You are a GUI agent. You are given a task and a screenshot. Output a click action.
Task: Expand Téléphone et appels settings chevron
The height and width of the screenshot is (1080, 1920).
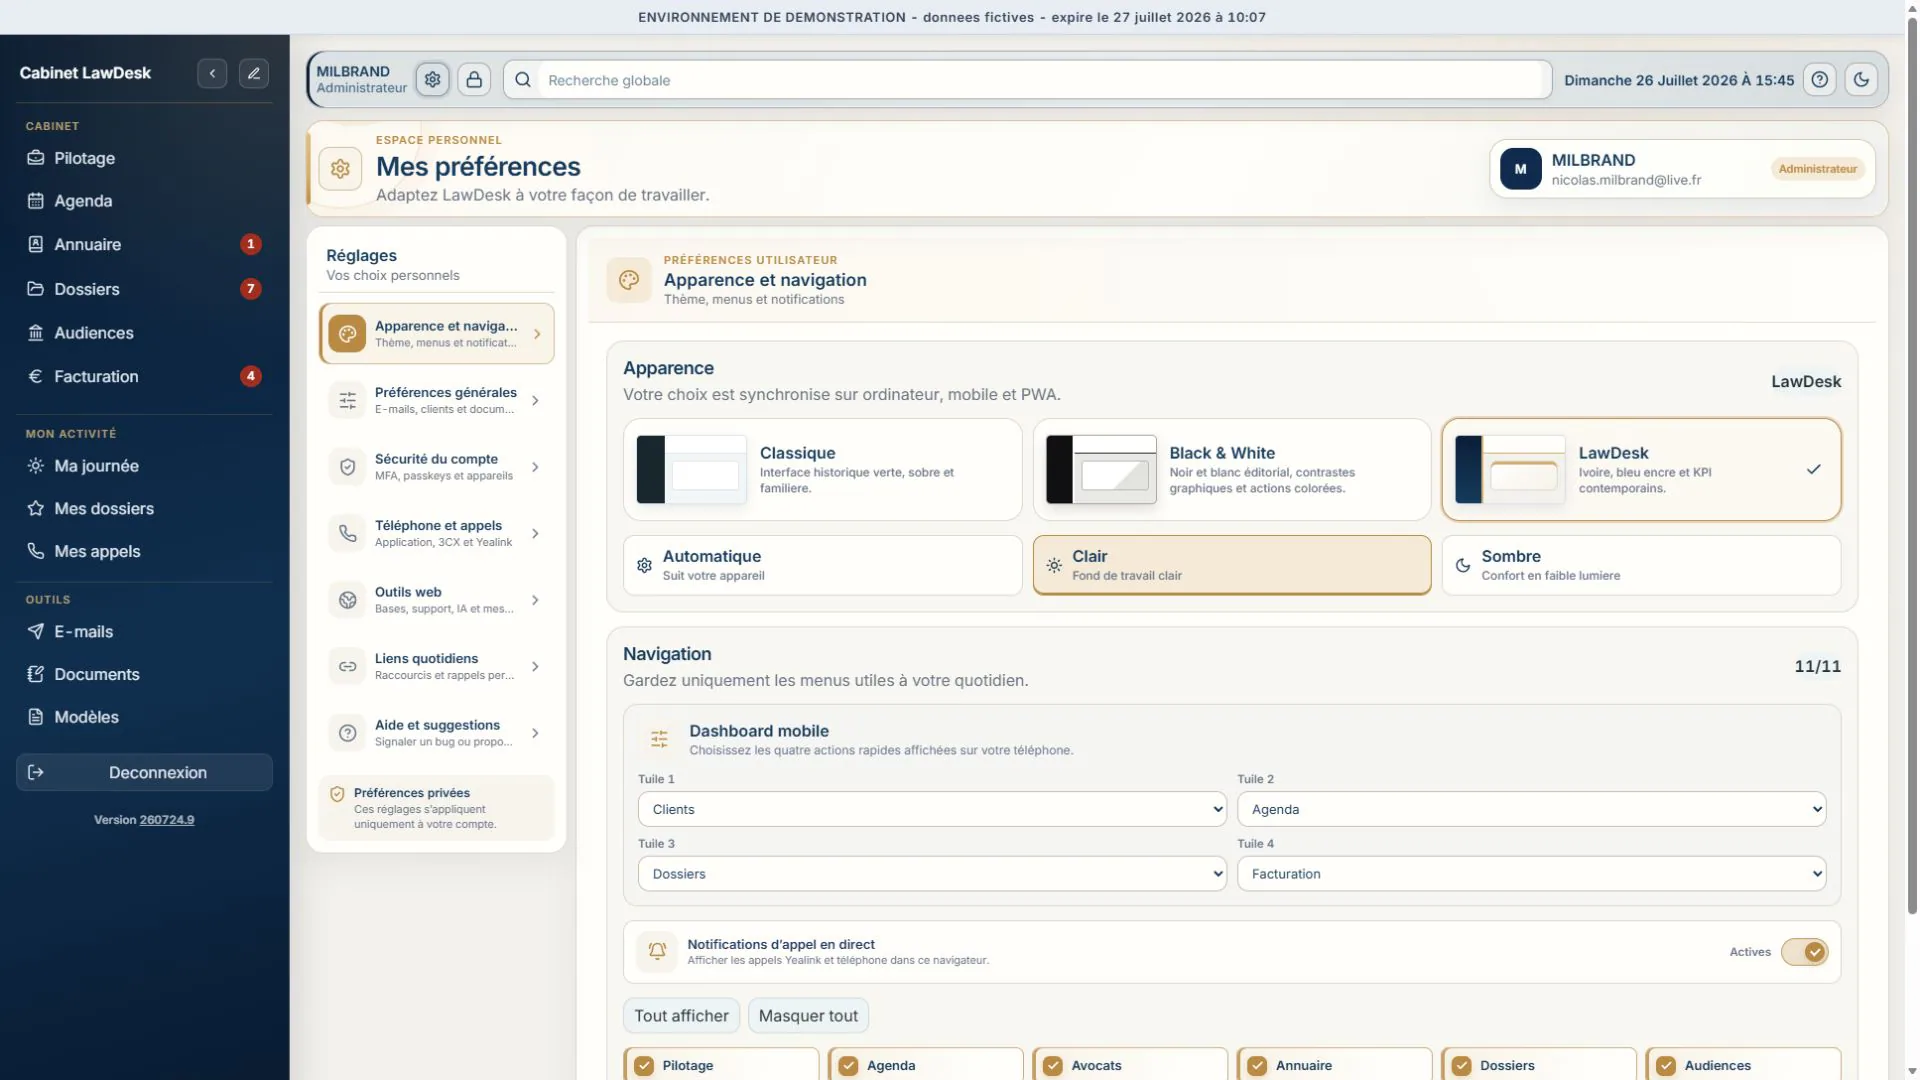536,533
